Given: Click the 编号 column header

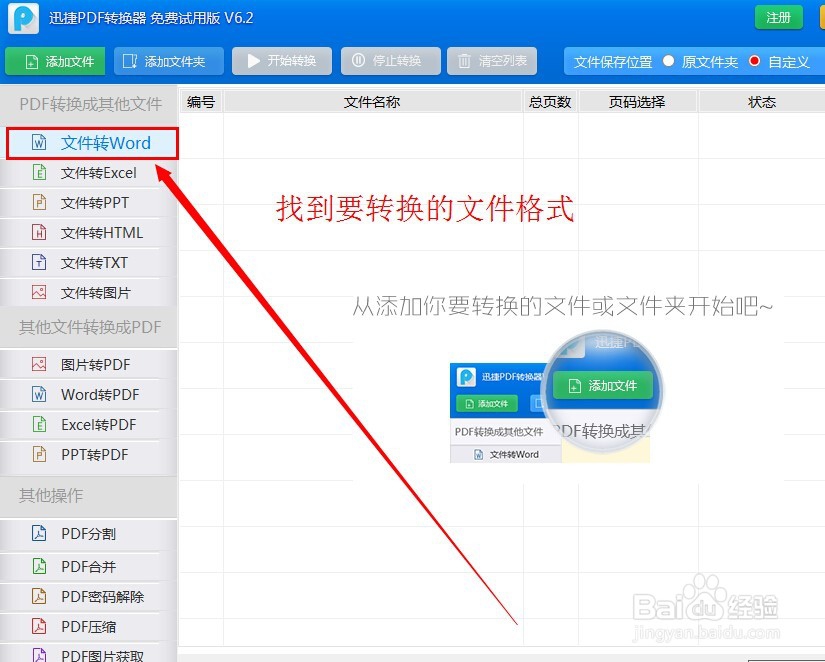Looking at the screenshot, I should 201,102.
